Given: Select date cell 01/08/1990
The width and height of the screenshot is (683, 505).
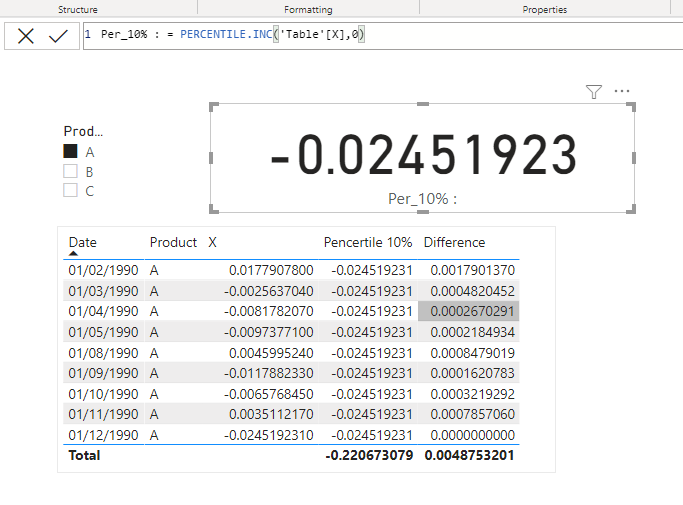Looking at the screenshot, I should (x=103, y=352).
